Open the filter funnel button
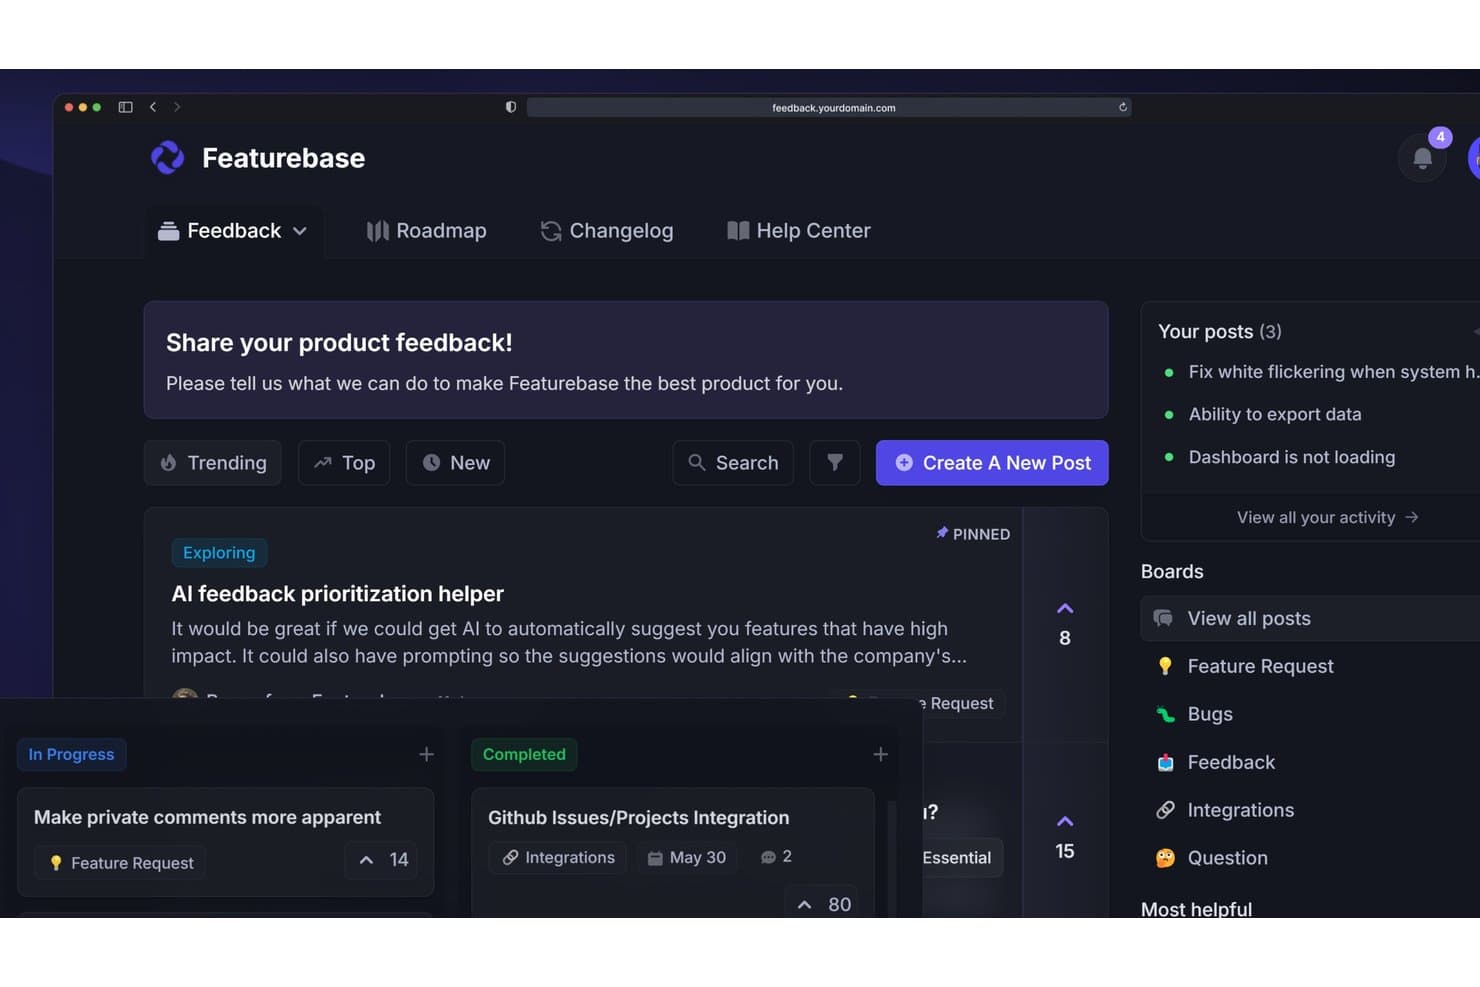 (x=835, y=463)
